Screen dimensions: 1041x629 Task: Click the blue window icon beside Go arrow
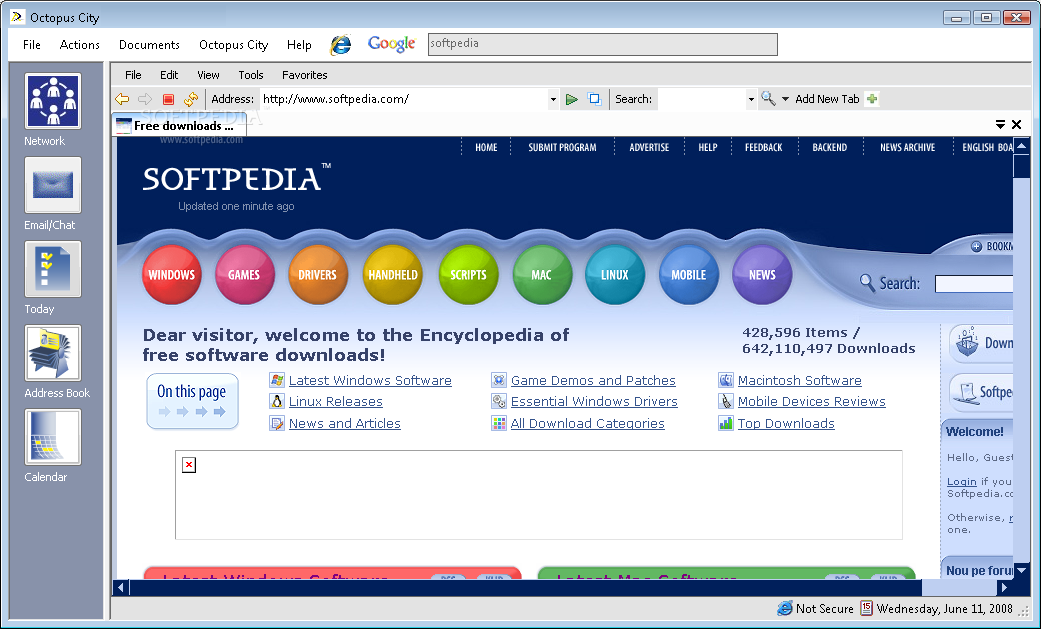[595, 99]
